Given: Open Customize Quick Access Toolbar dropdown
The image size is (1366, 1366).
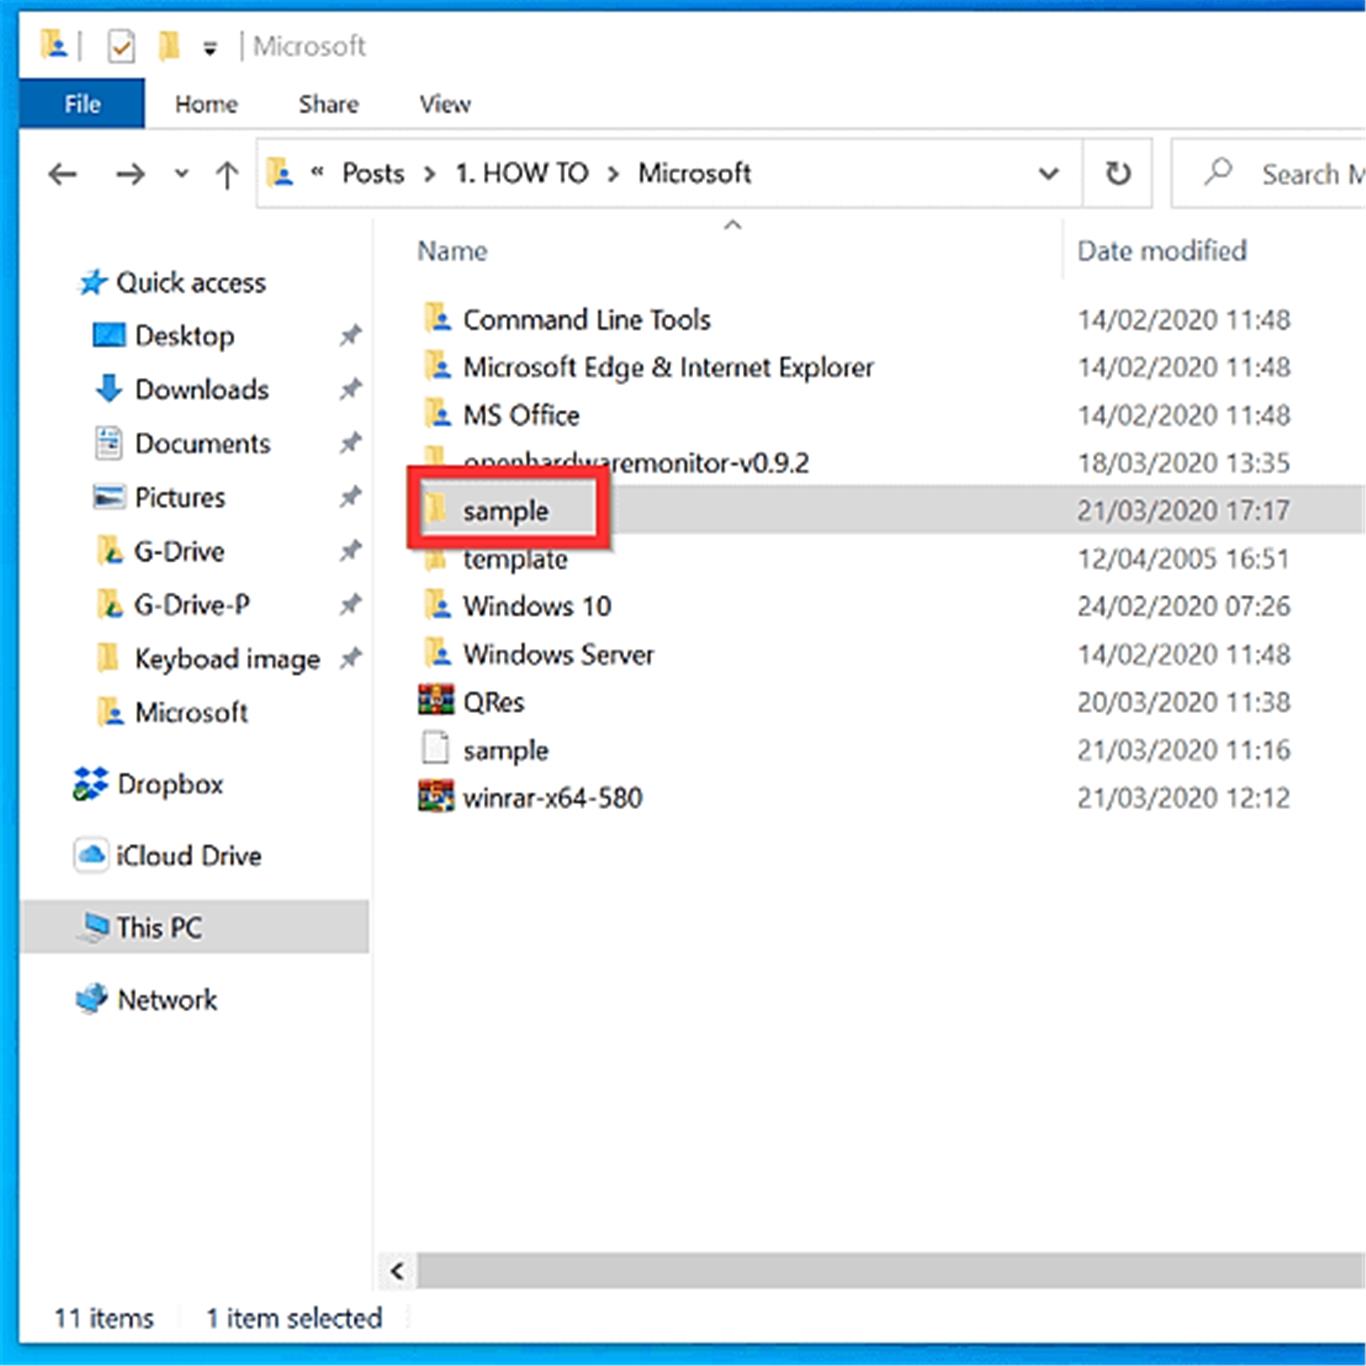Looking at the screenshot, I should coord(210,48).
